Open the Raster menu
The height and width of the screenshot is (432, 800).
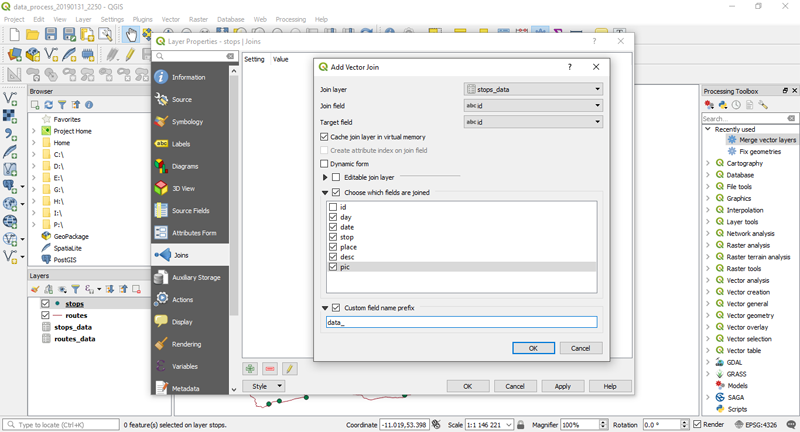point(198,19)
